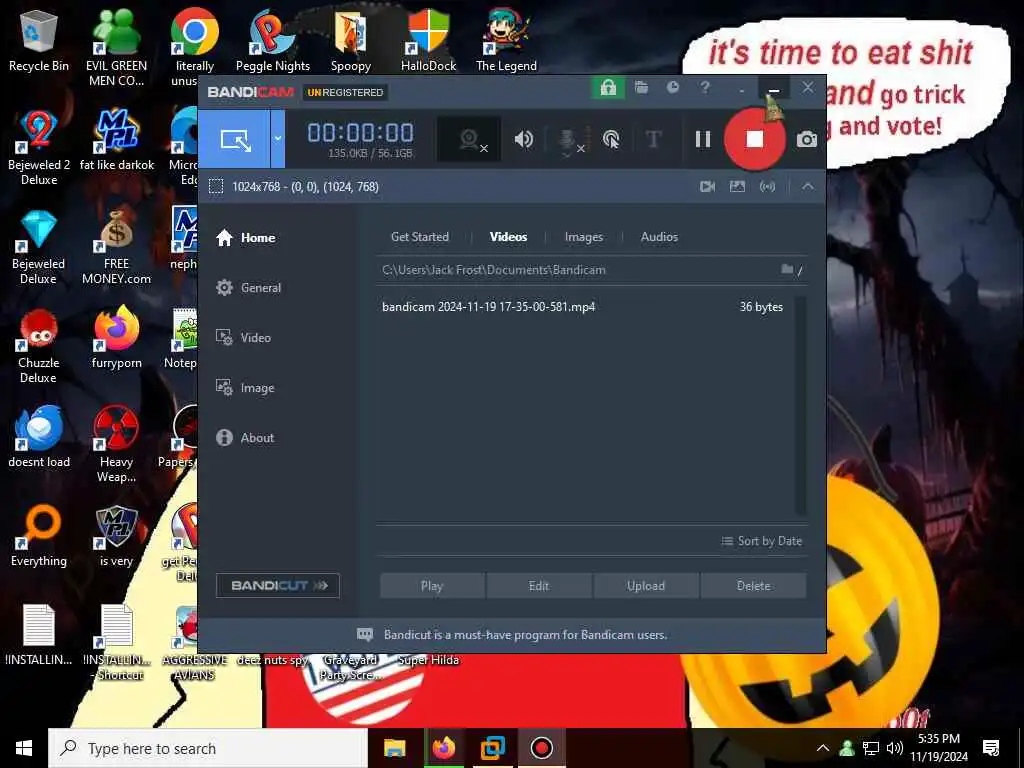Screen dimensions: 1024x768
Task: Open Image settings in sidebar
Action: click(245, 388)
